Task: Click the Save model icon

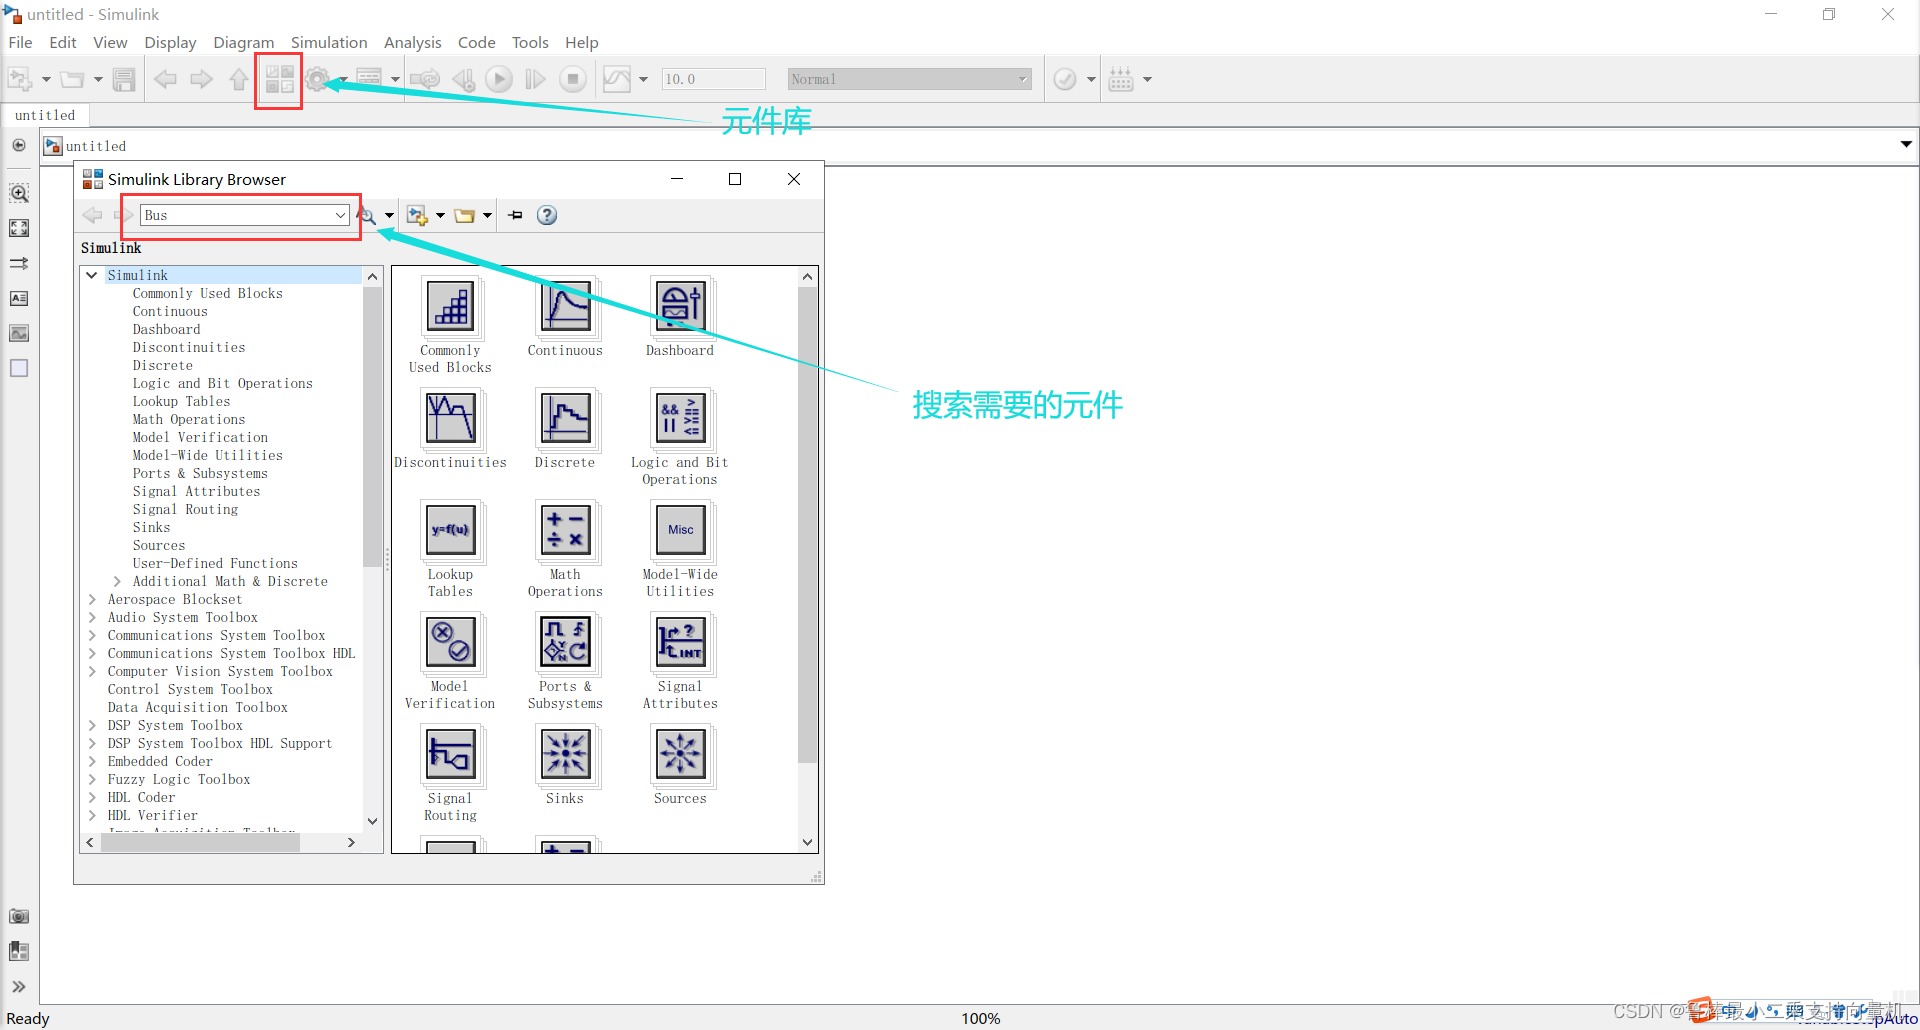Action: 124,79
